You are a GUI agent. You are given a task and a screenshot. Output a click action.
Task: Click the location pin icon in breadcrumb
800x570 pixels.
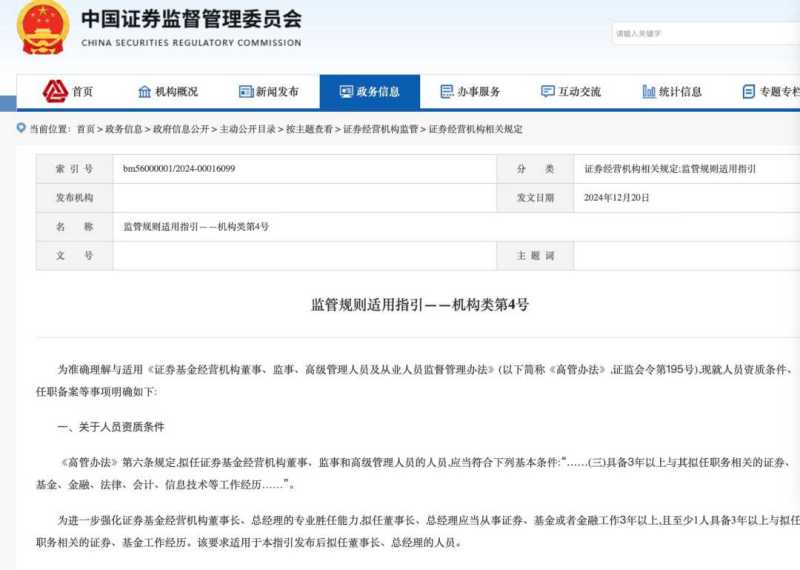tap(21, 128)
